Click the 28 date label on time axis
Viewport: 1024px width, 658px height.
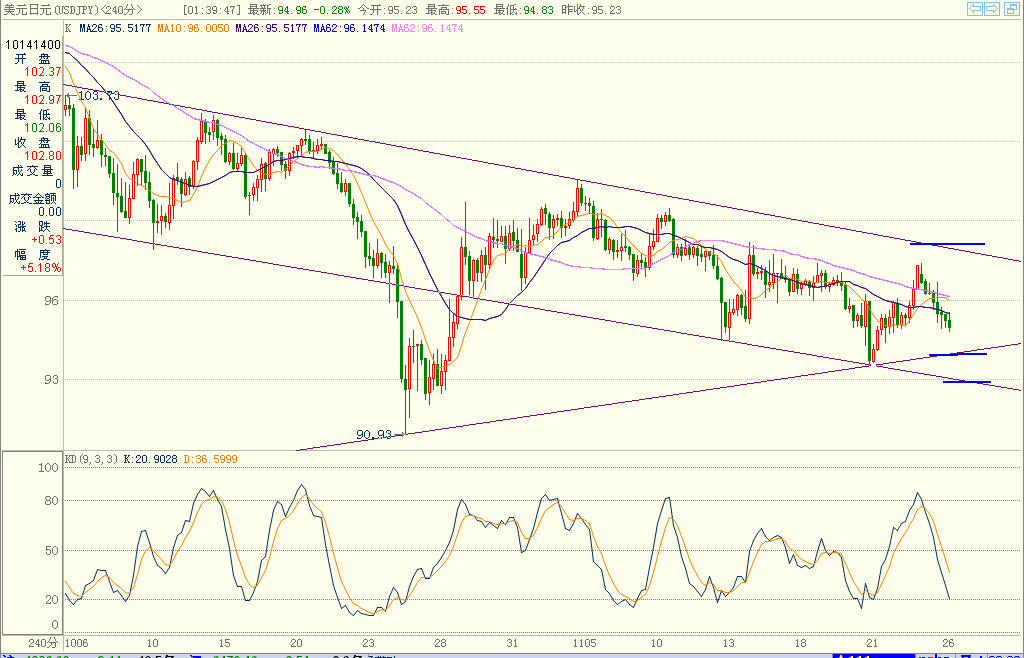(x=440, y=644)
